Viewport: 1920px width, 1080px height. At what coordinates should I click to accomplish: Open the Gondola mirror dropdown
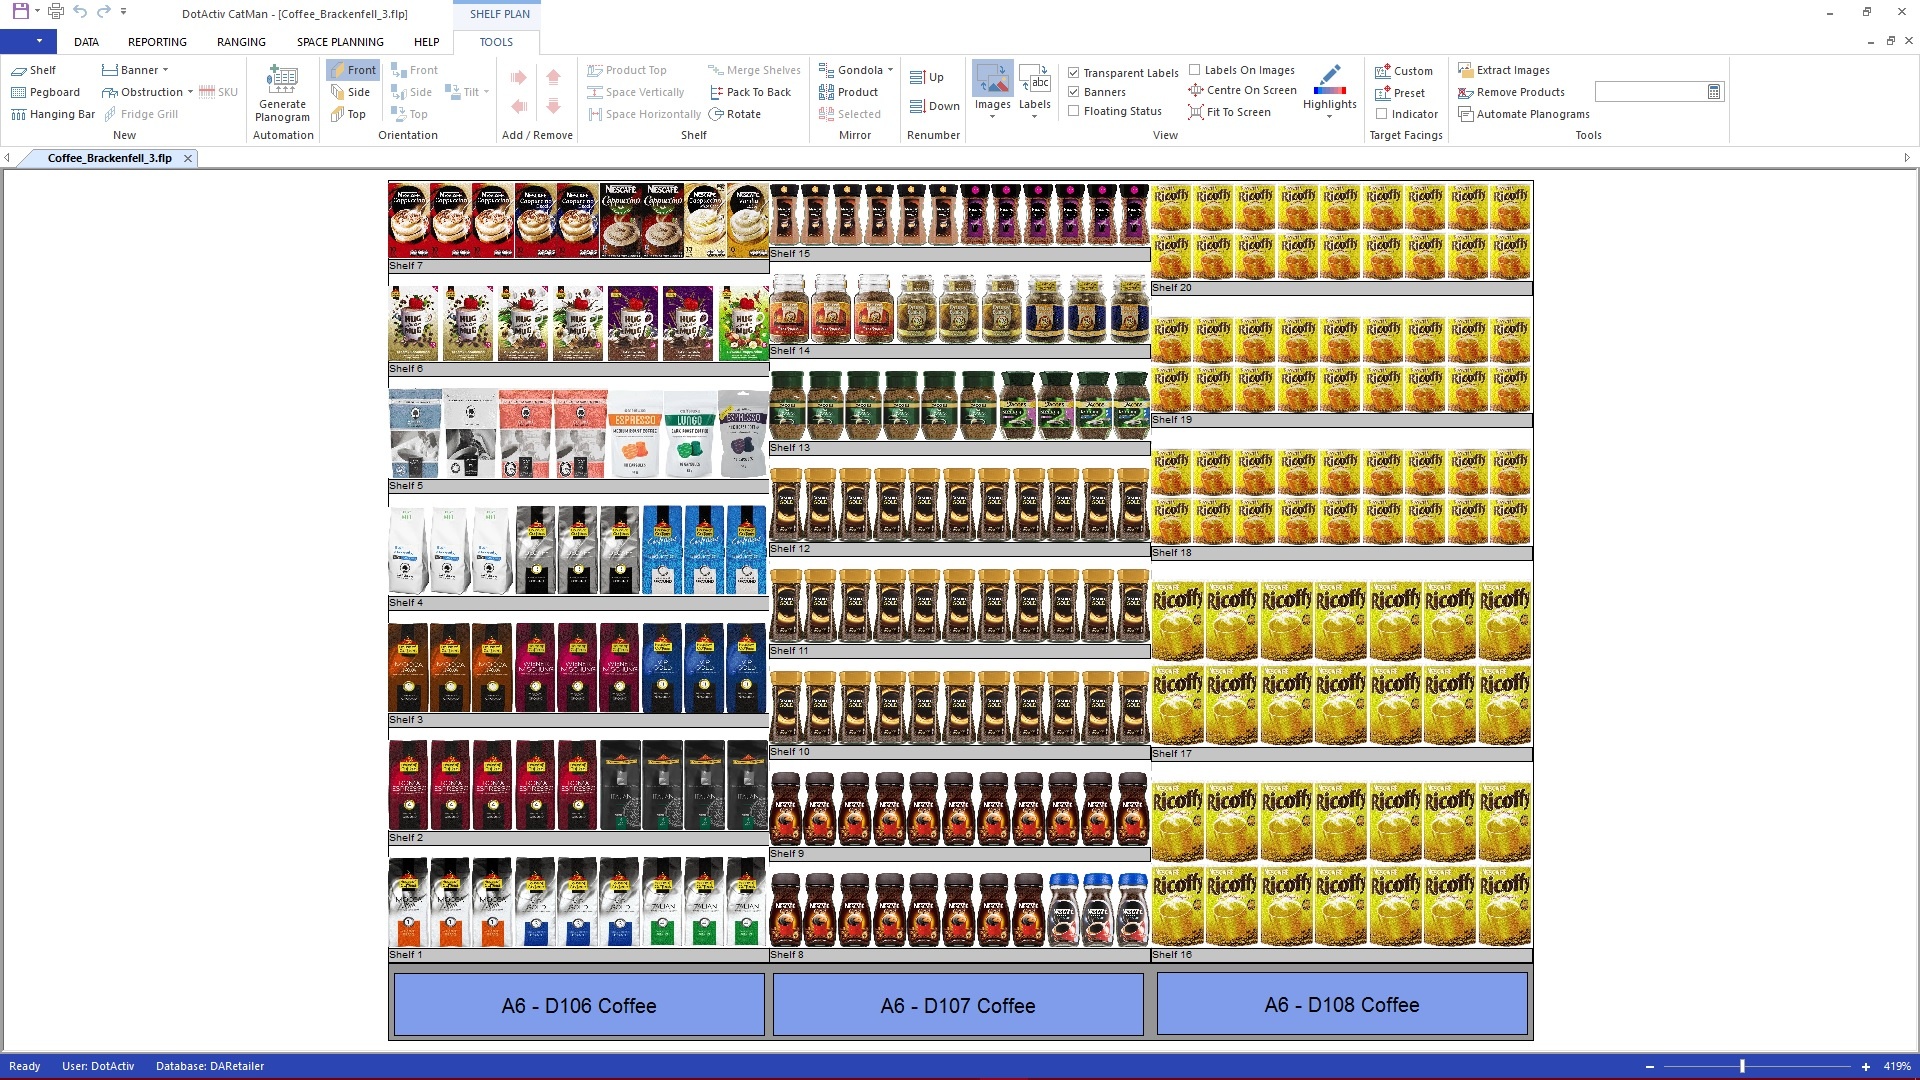[890, 70]
